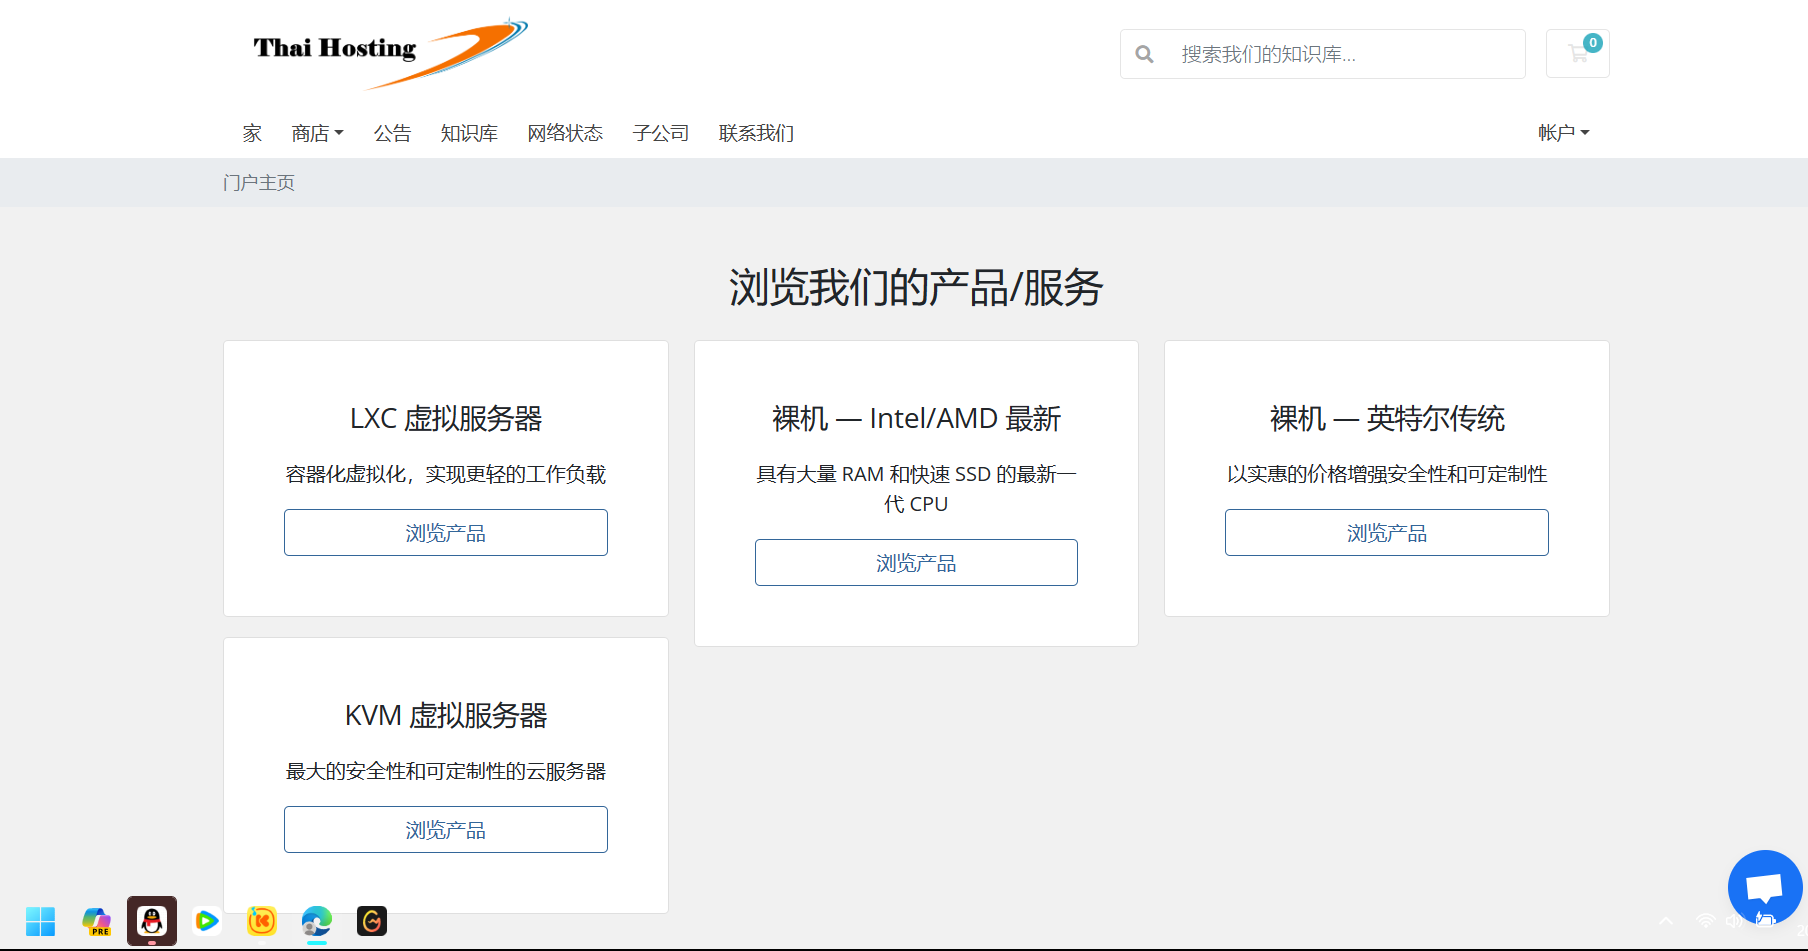Click the Thai Hosting logo
This screenshot has width=1808, height=951.
coord(389,52)
